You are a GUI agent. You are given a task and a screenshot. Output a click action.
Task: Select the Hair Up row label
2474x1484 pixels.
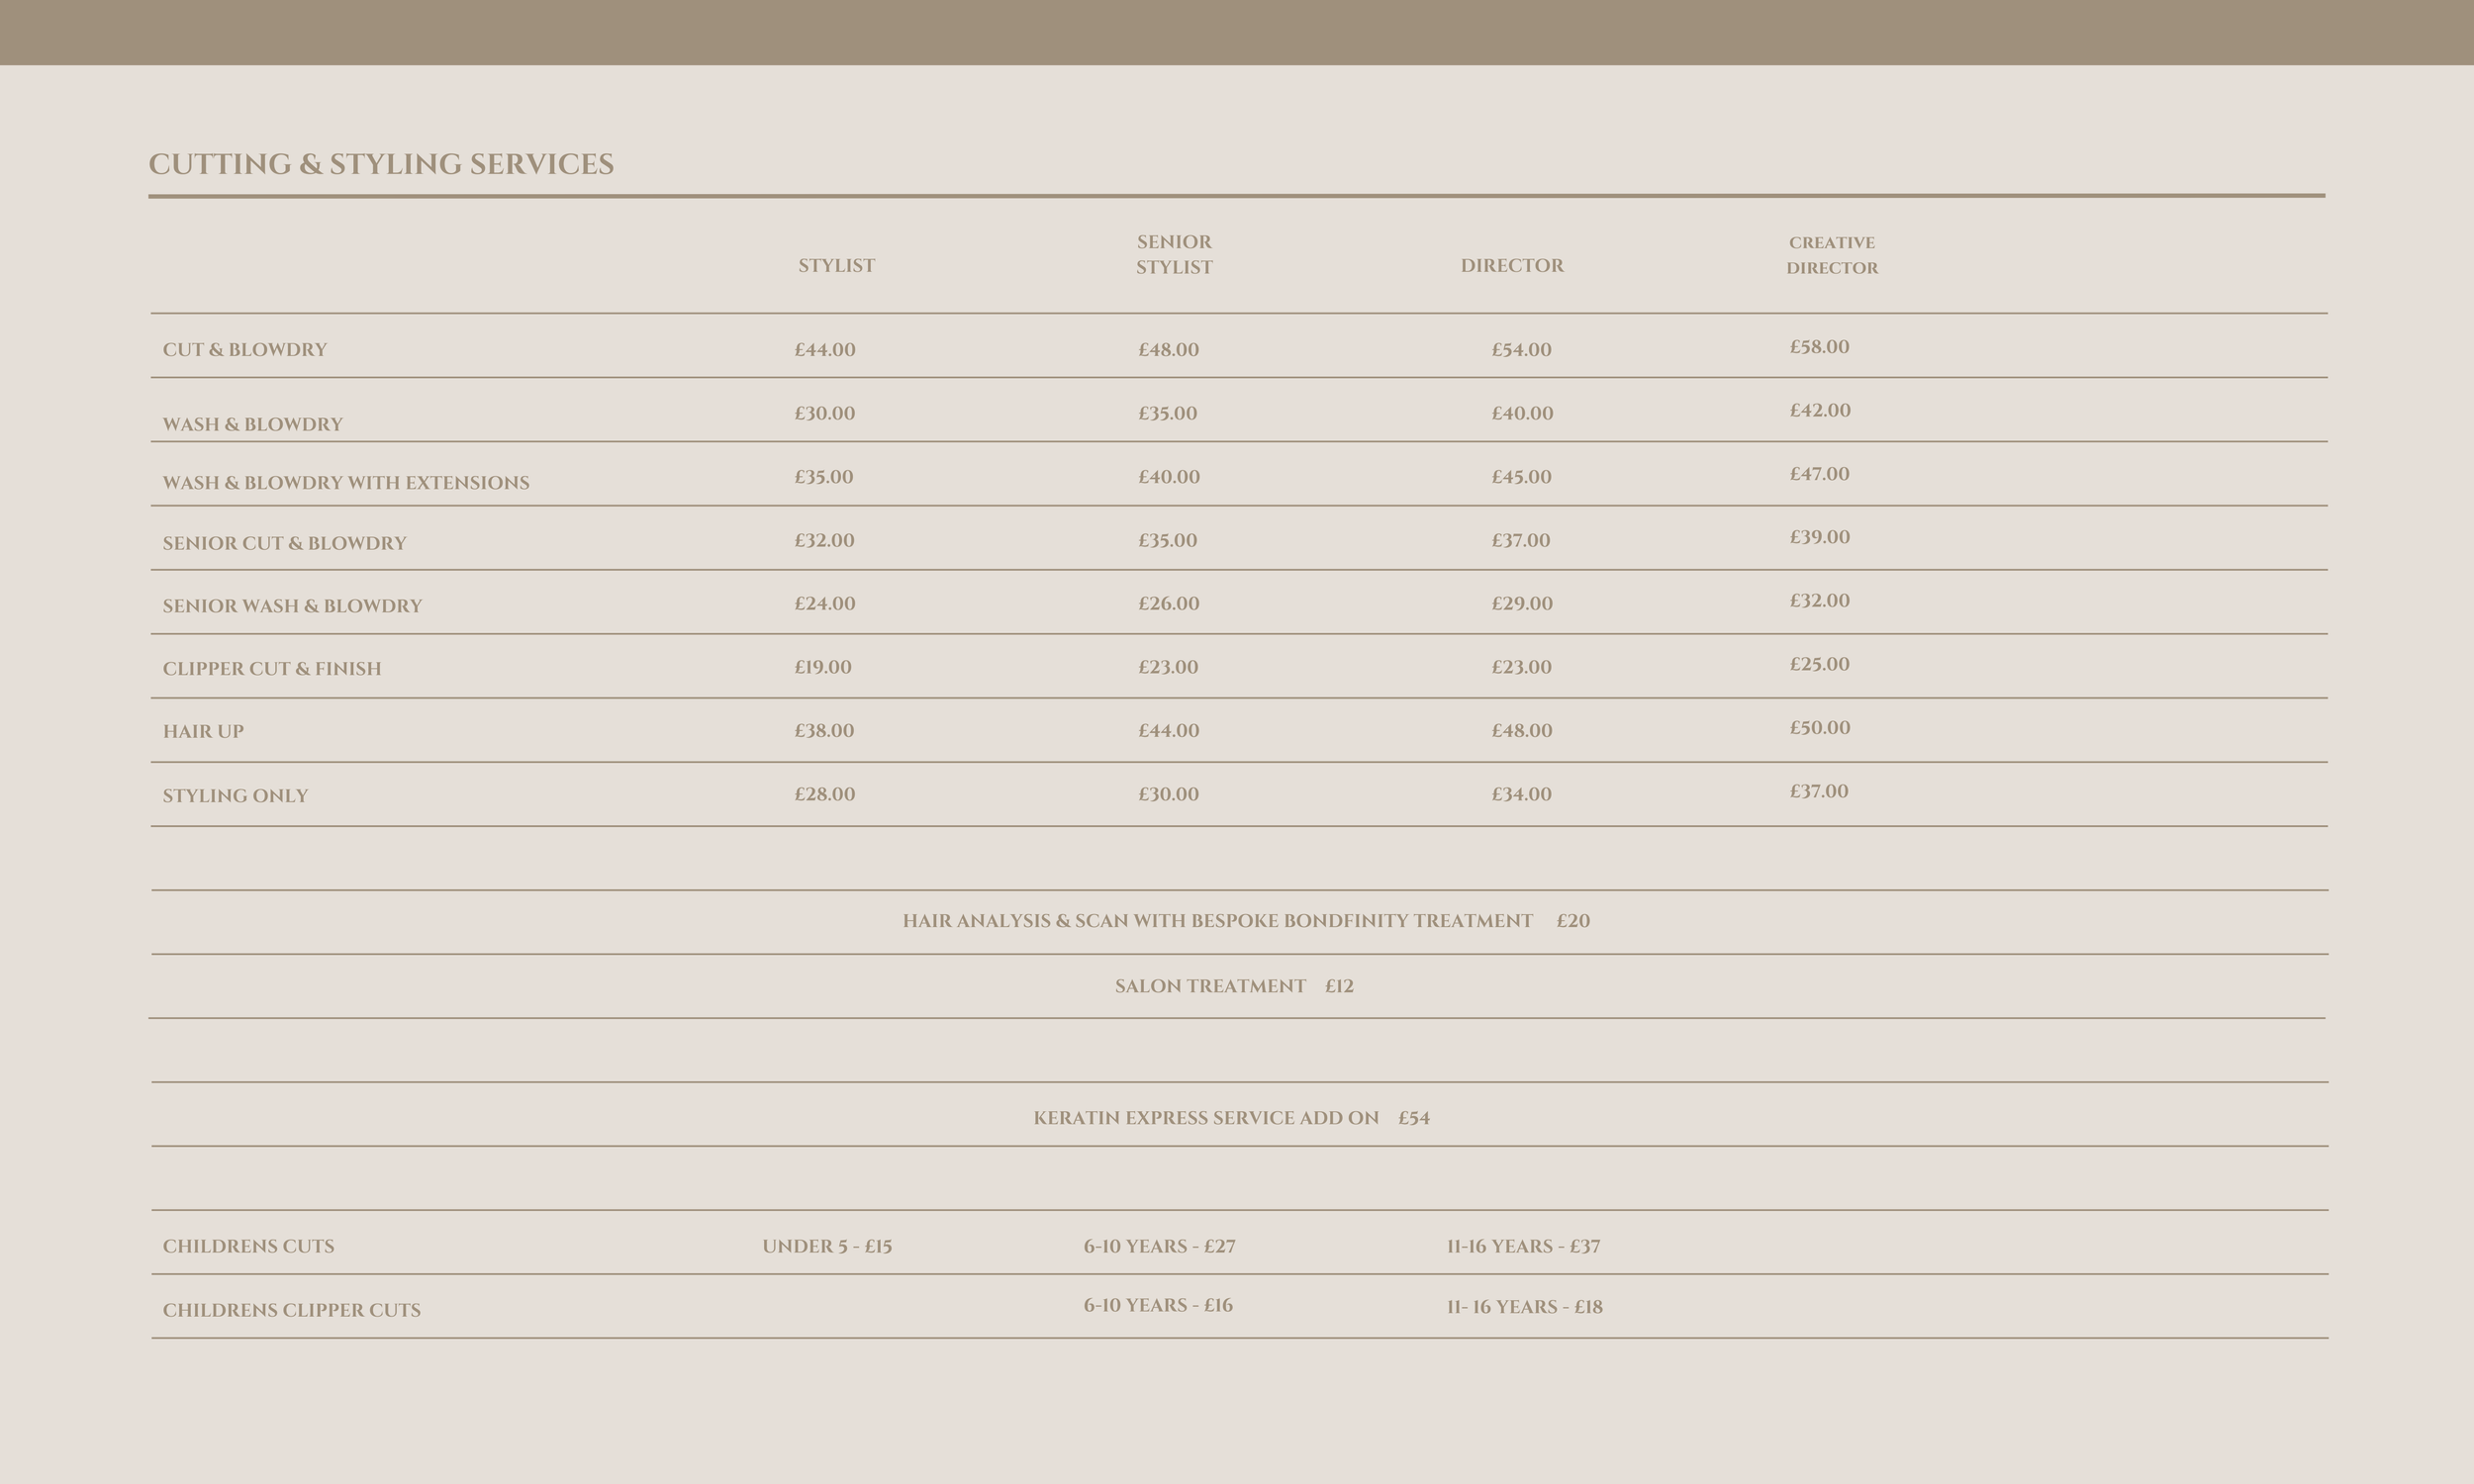pos(203,731)
